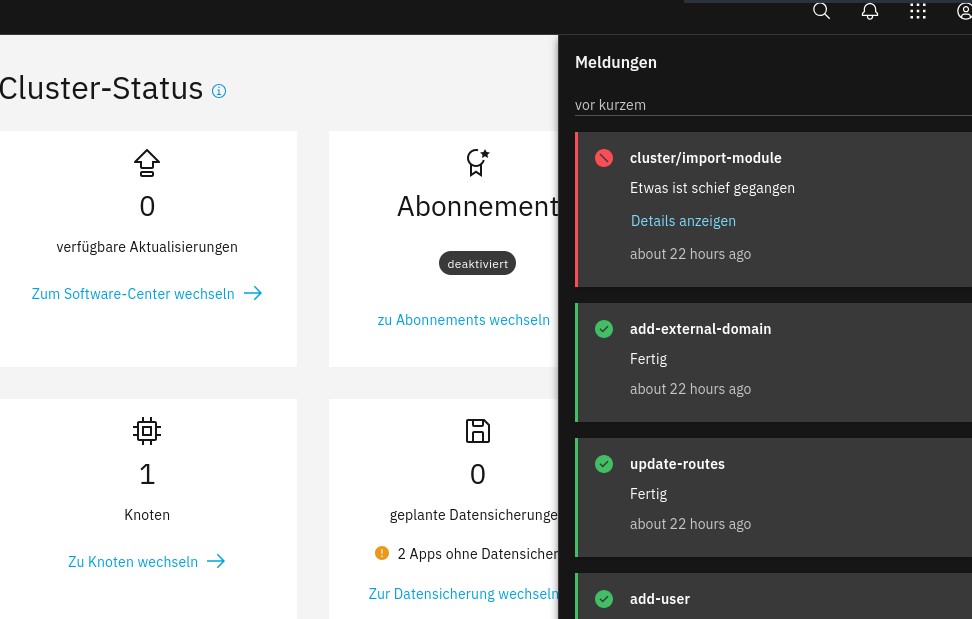The image size is (972, 619).
Task: Click the vor kurzem section label
Action: pos(610,105)
